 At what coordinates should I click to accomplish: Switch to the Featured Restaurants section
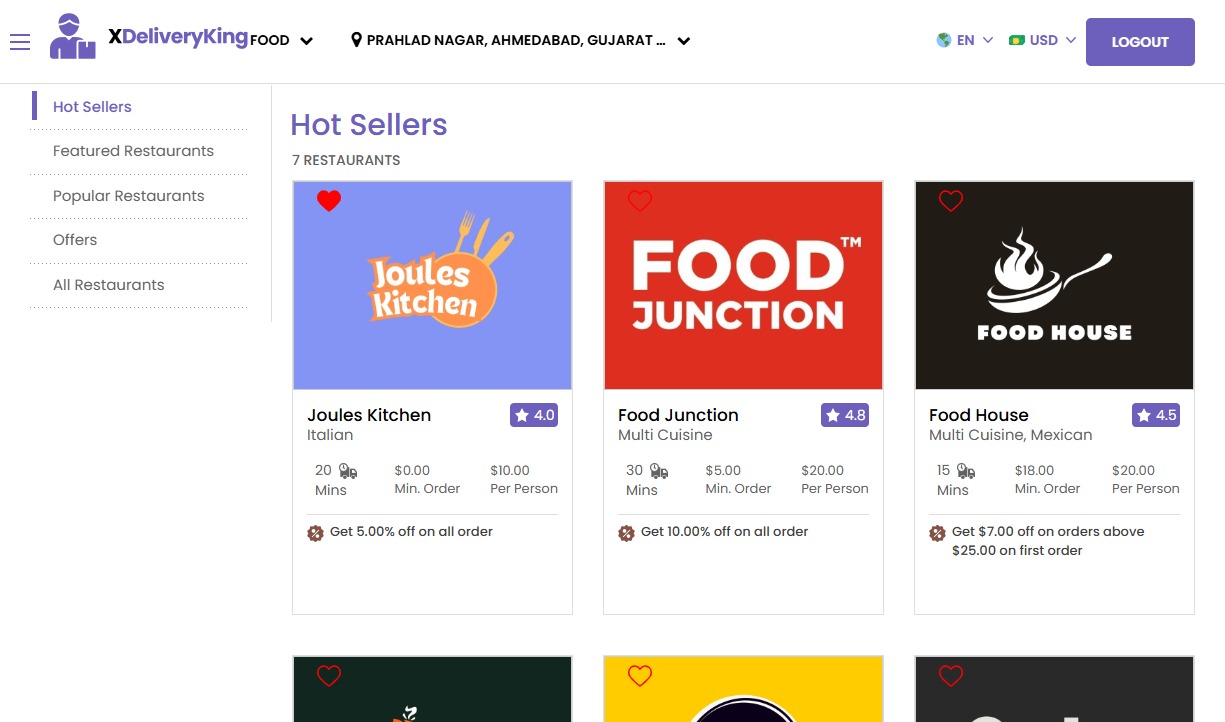(133, 150)
